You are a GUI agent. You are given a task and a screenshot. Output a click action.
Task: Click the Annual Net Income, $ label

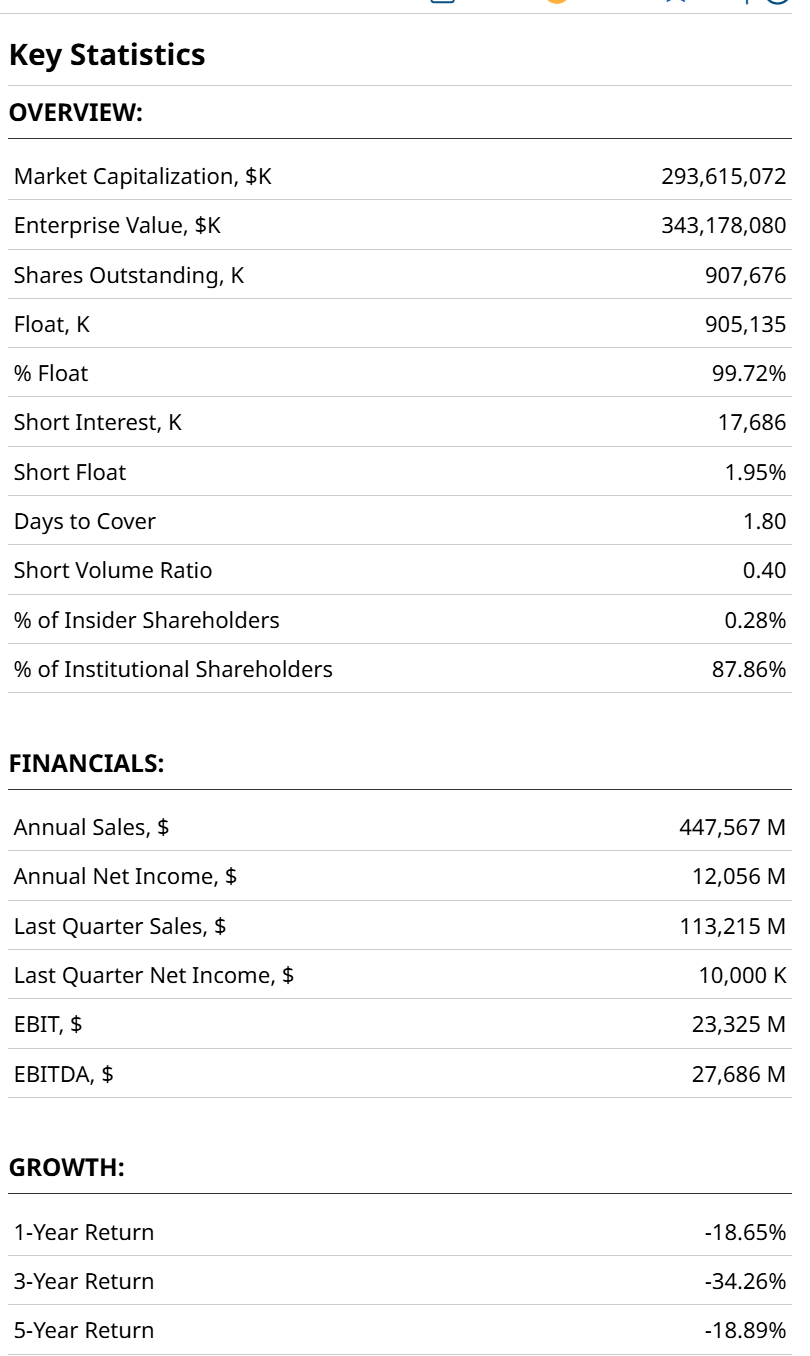coord(125,877)
